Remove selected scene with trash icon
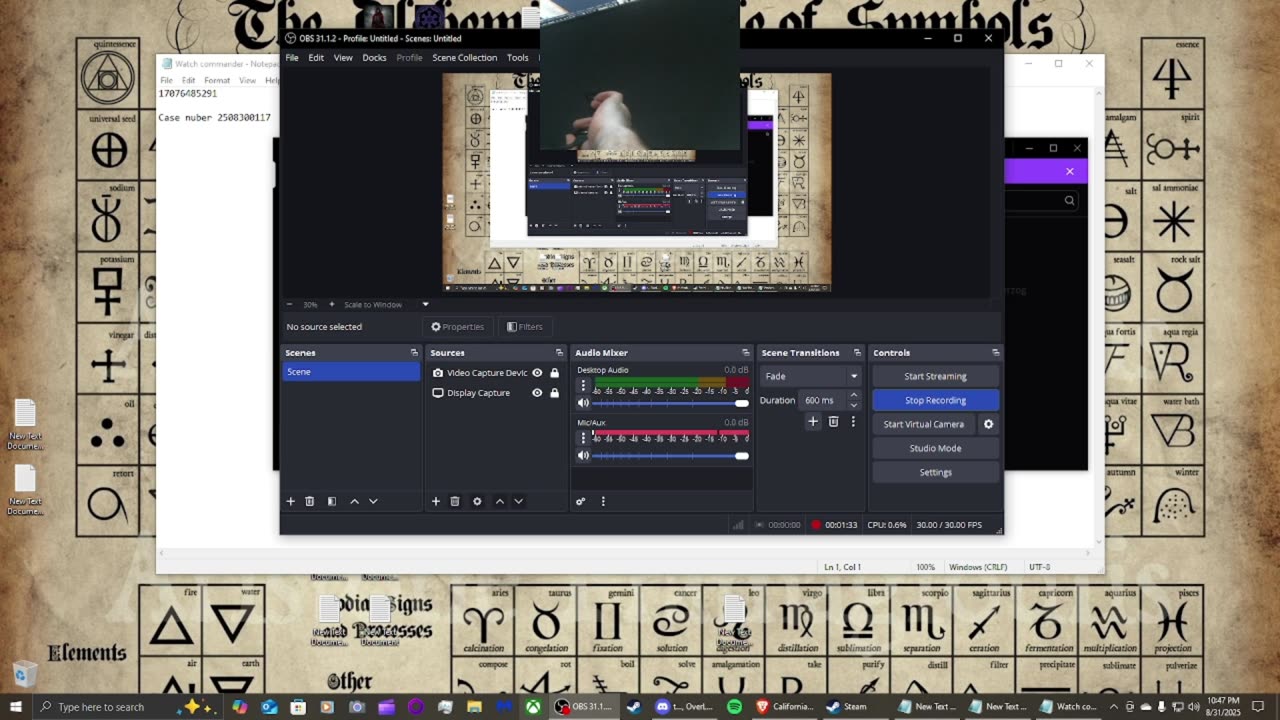The height and width of the screenshot is (720, 1280). click(310, 501)
